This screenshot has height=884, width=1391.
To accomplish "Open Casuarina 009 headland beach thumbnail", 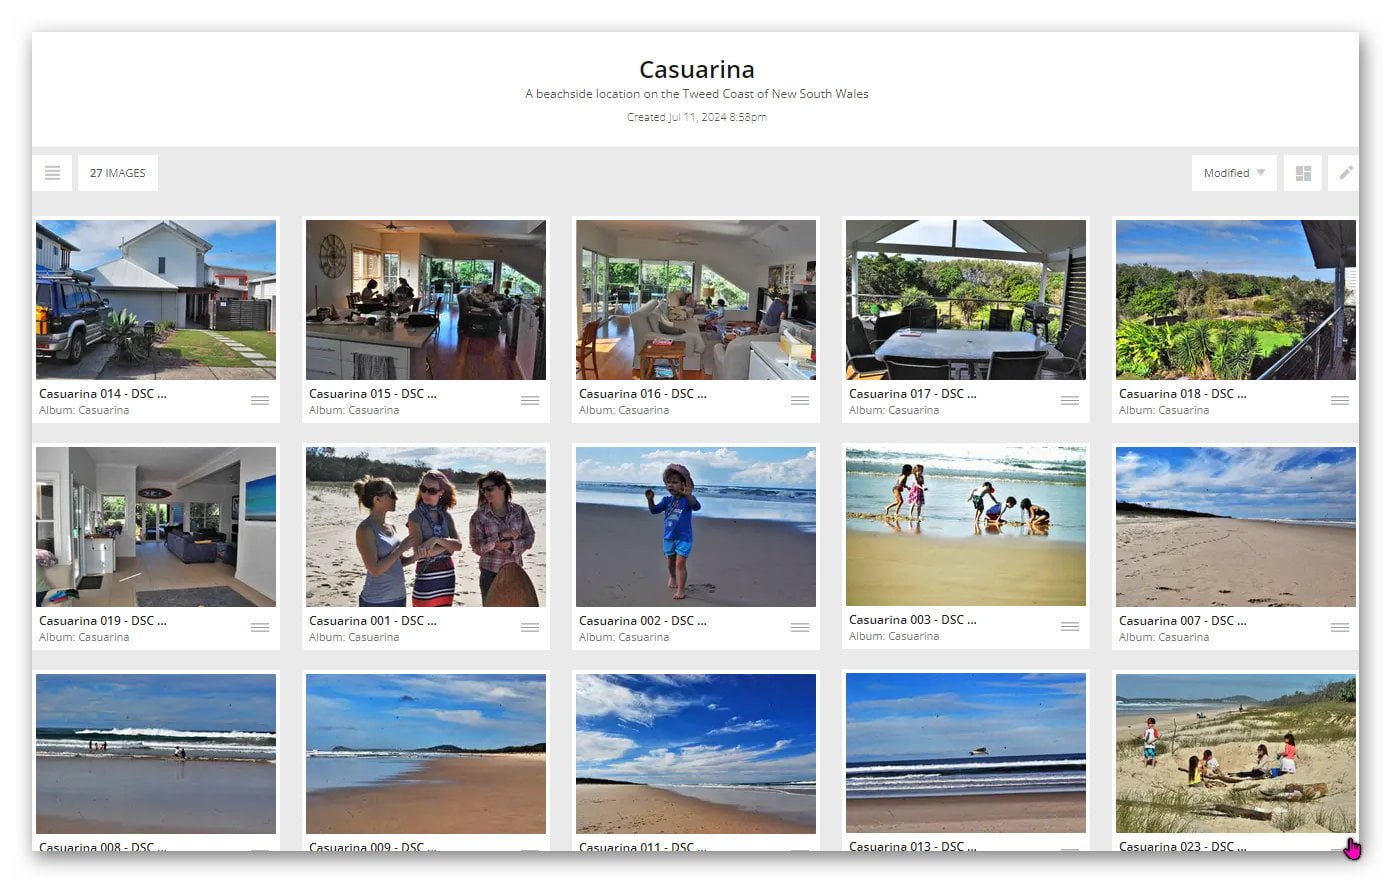I will coord(426,754).
